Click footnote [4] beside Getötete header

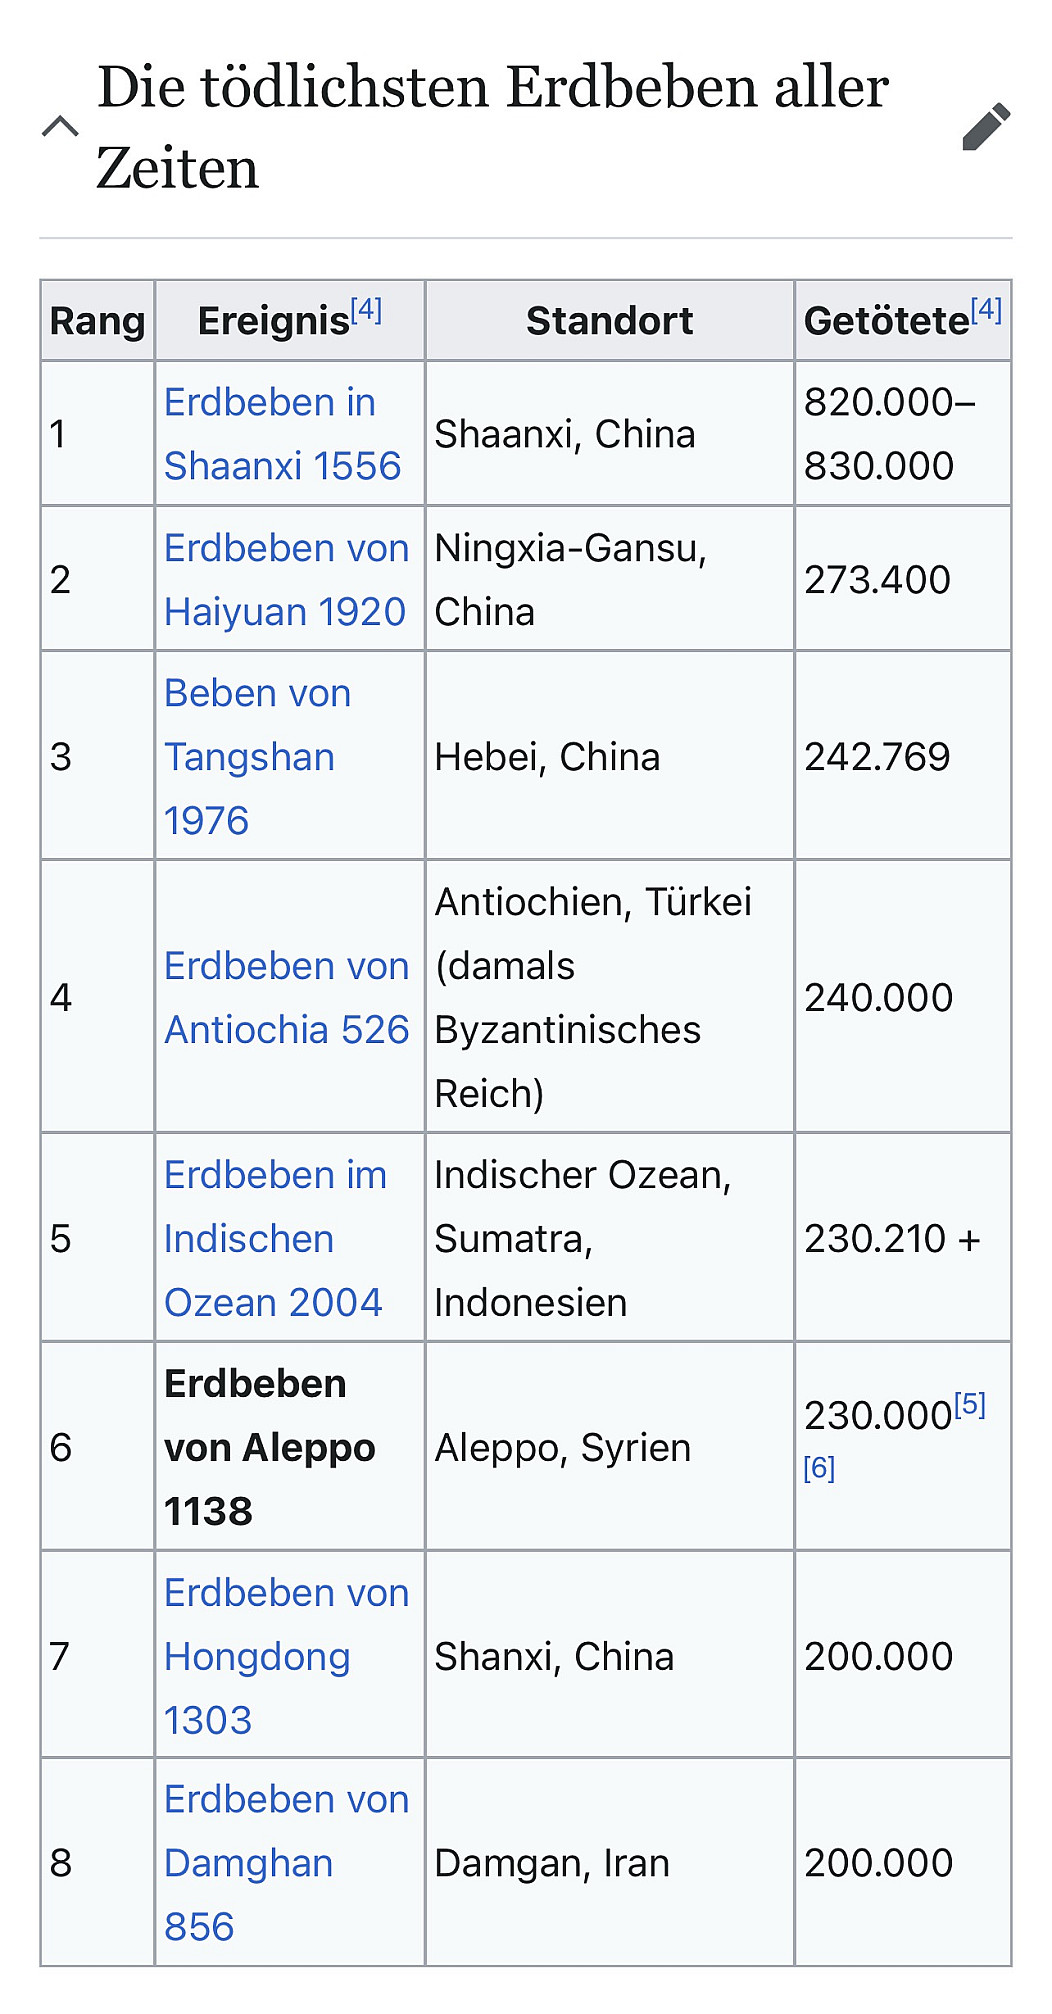[986, 311]
